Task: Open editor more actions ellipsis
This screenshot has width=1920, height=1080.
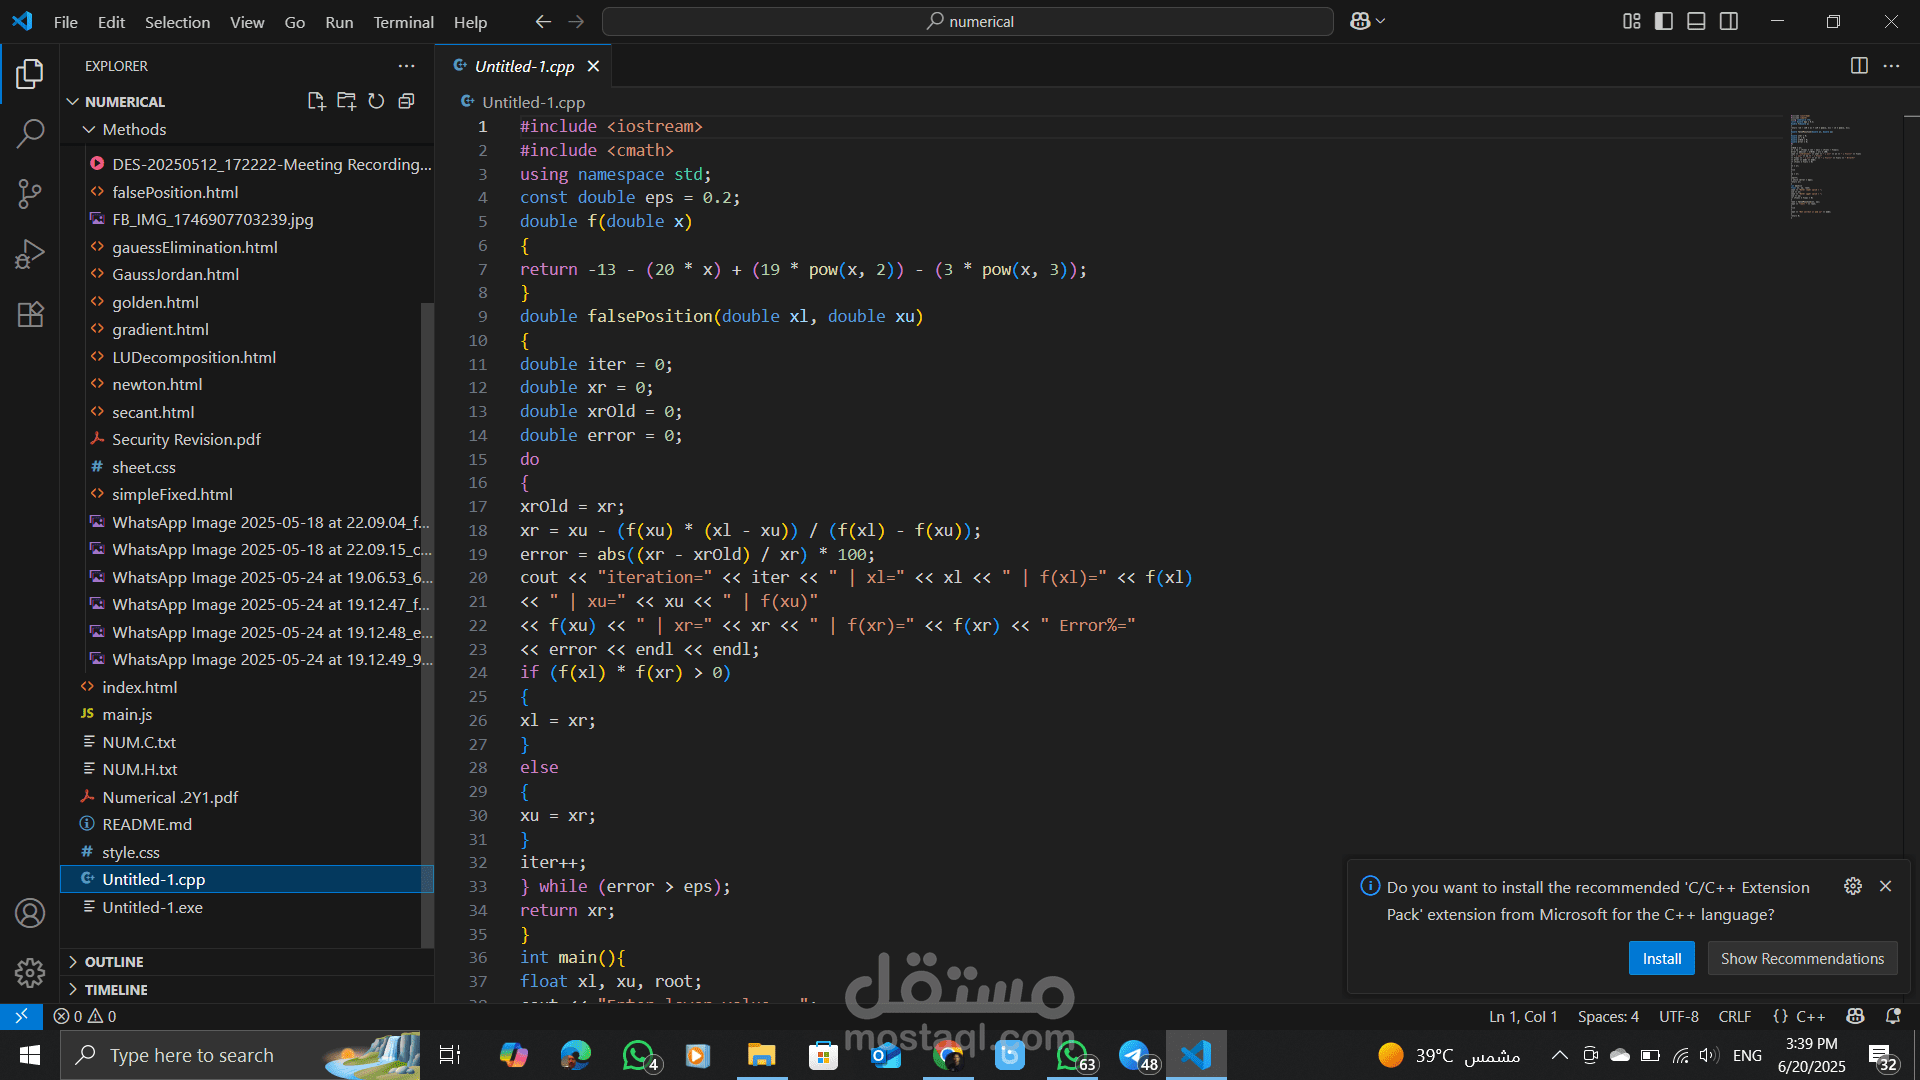Action: (x=1891, y=66)
